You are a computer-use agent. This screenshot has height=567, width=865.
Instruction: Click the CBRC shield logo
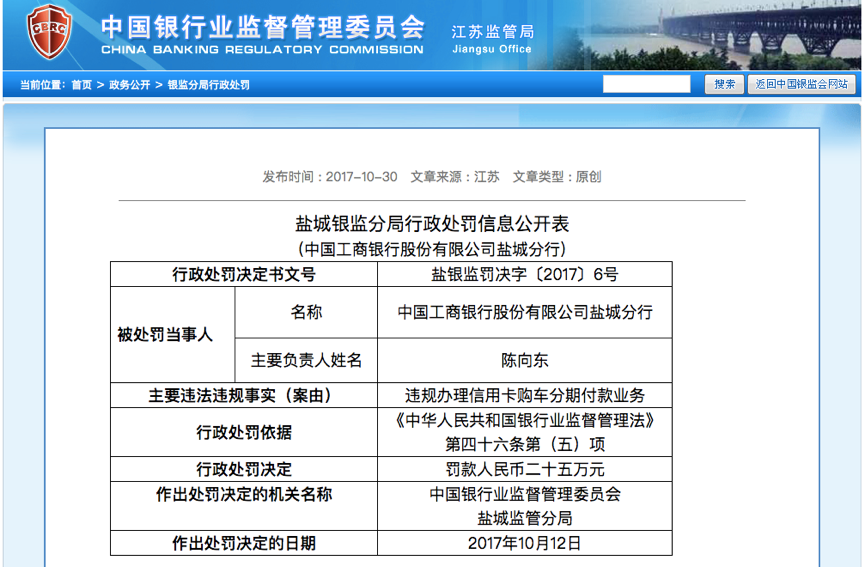click(50, 31)
